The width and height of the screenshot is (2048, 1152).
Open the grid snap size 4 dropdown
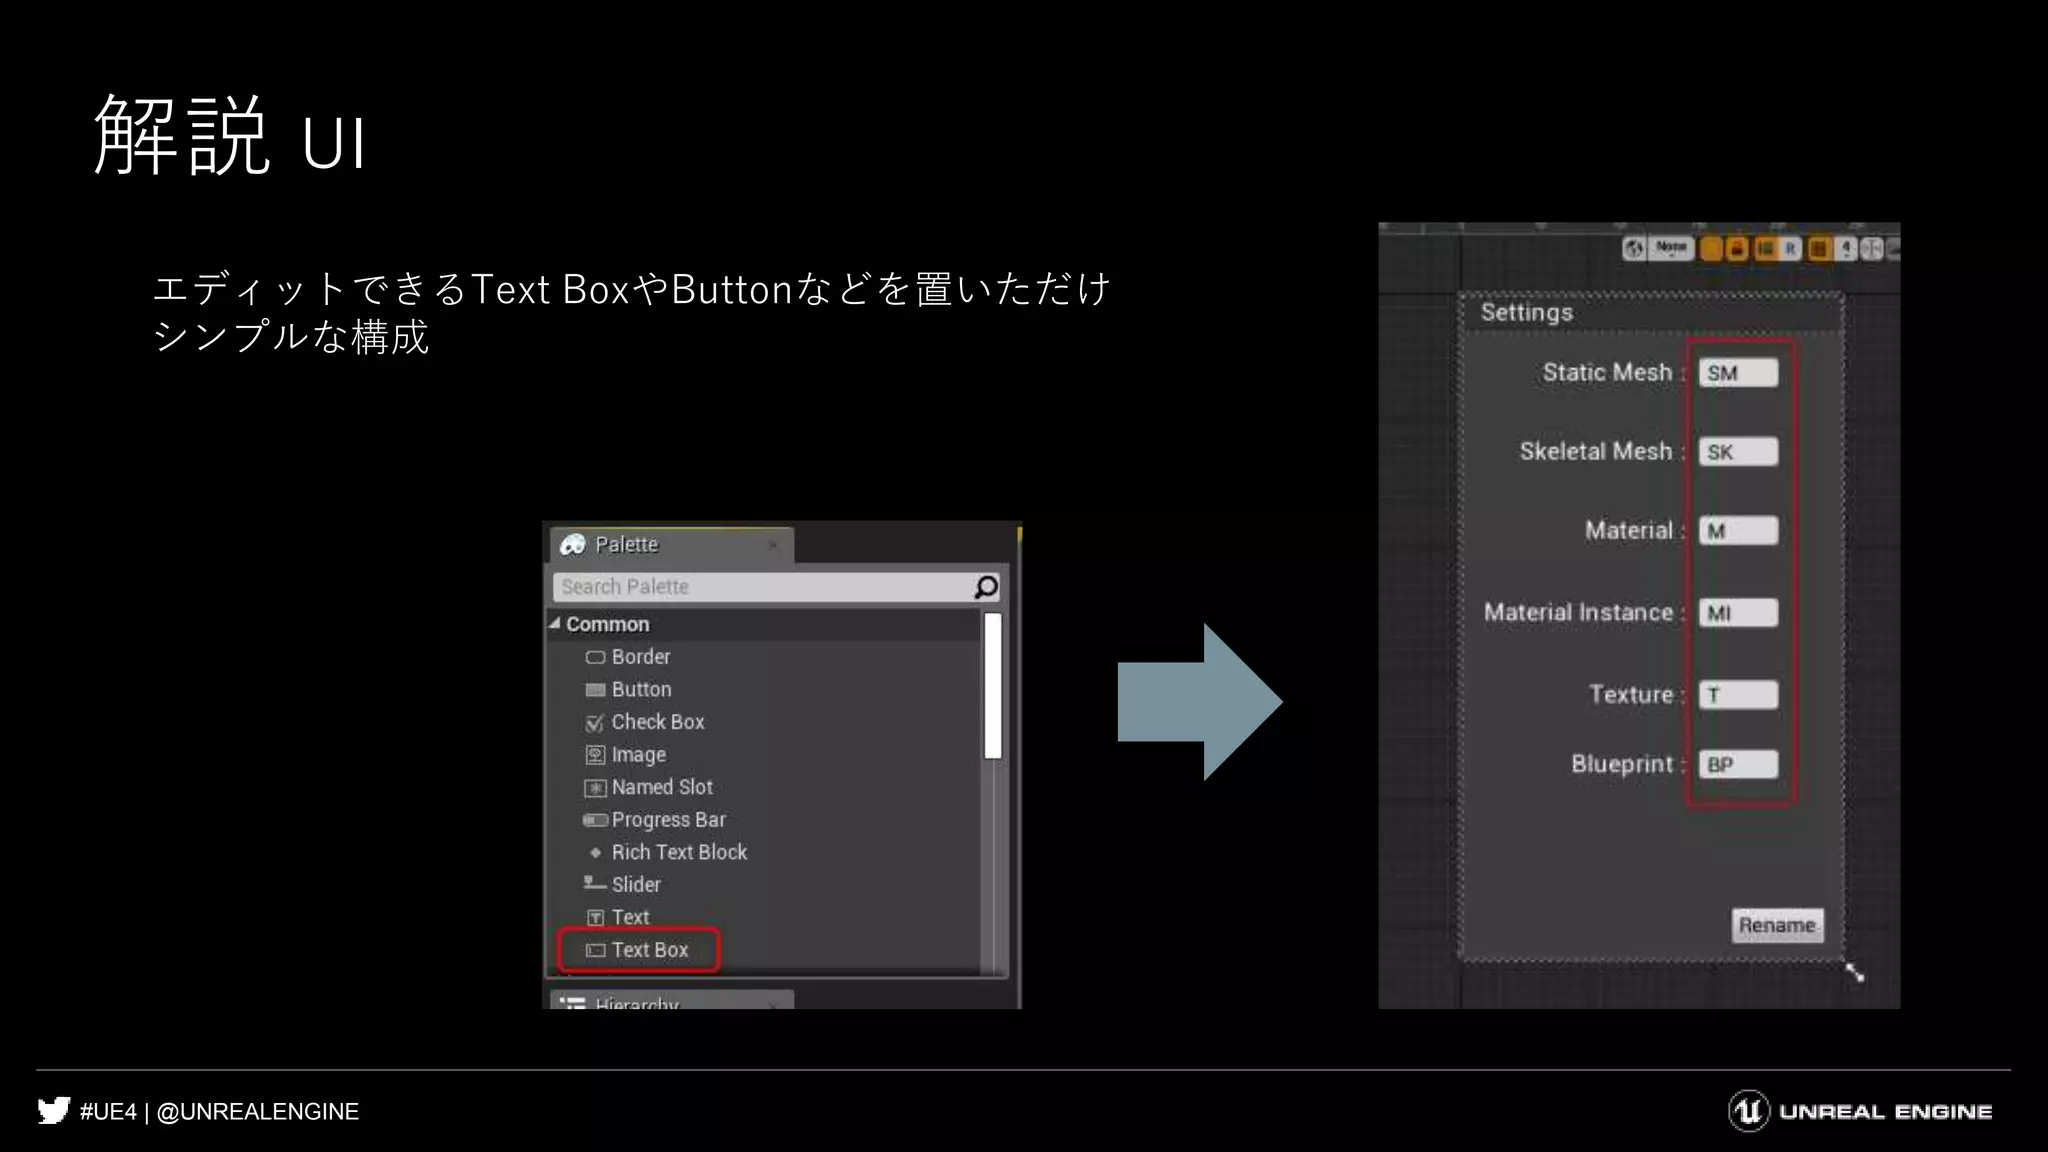[1846, 248]
